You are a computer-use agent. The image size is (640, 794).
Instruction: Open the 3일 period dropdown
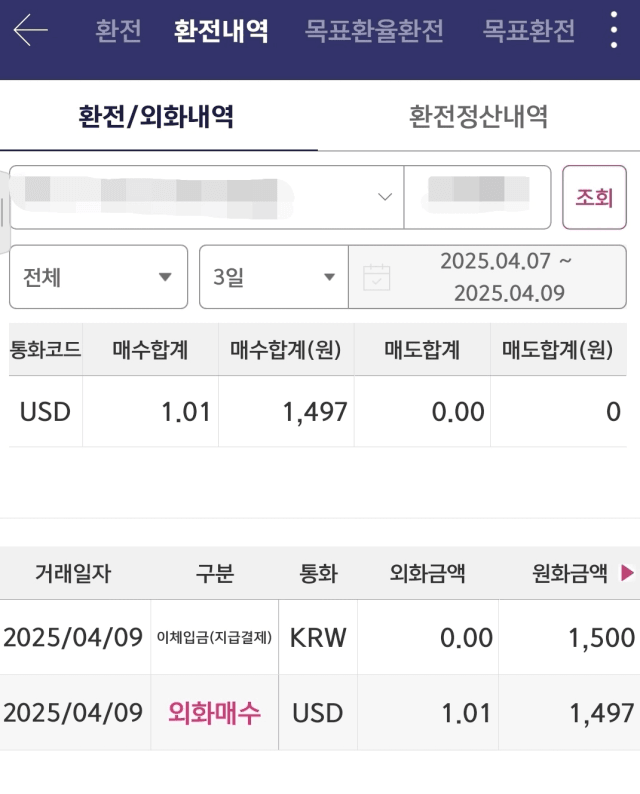pyautogui.click(x=274, y=277)
